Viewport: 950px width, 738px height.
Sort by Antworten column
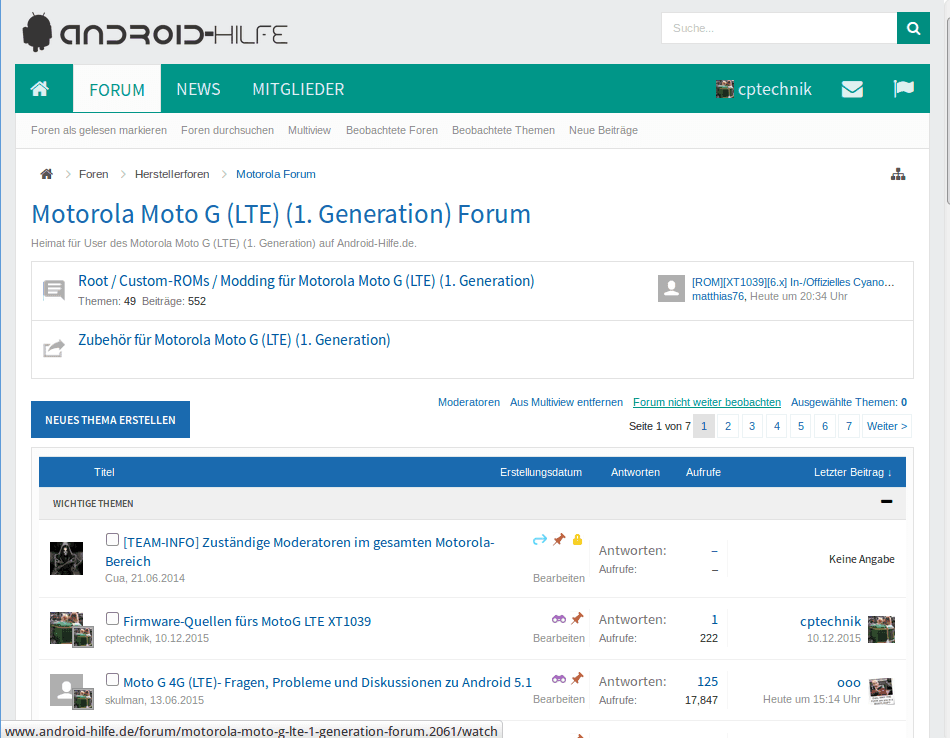click(635, 472)
